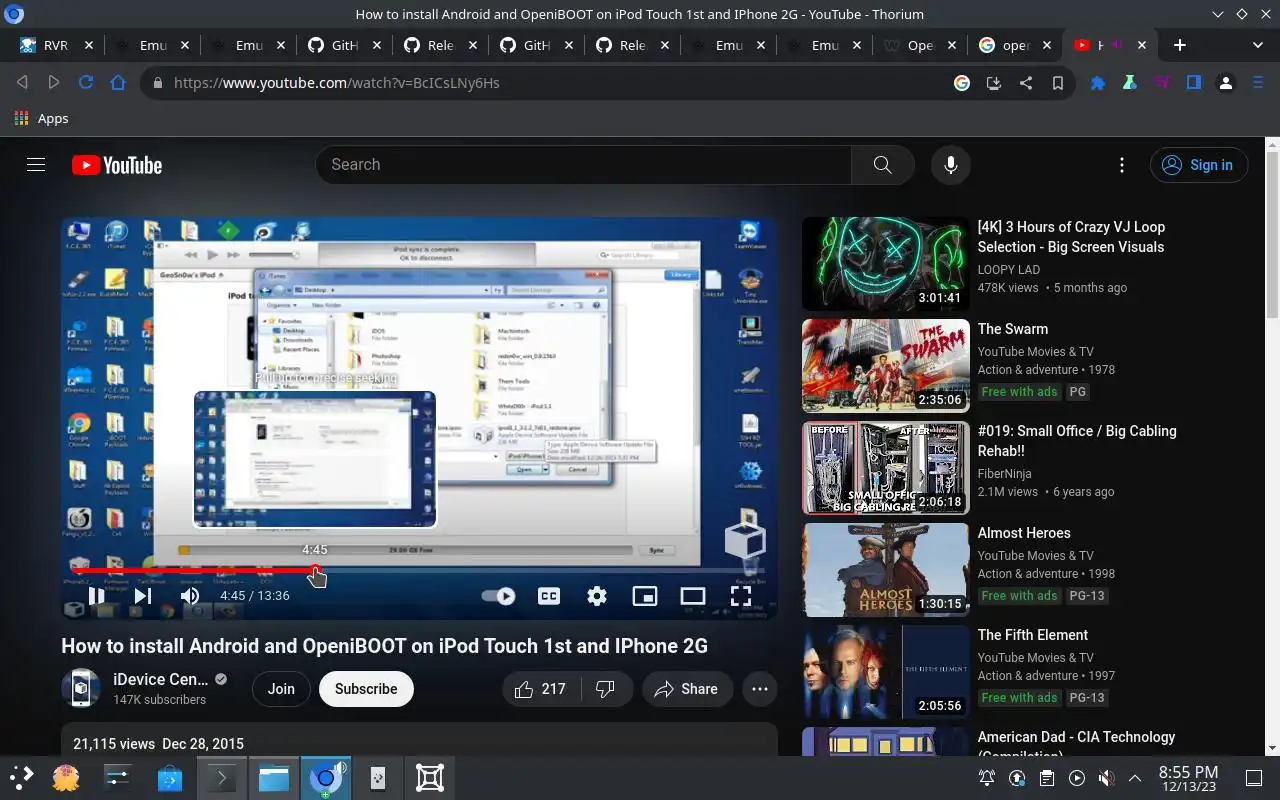1280x800 pixels.
Task: Open more actions menu below the video
Action: 760,689
